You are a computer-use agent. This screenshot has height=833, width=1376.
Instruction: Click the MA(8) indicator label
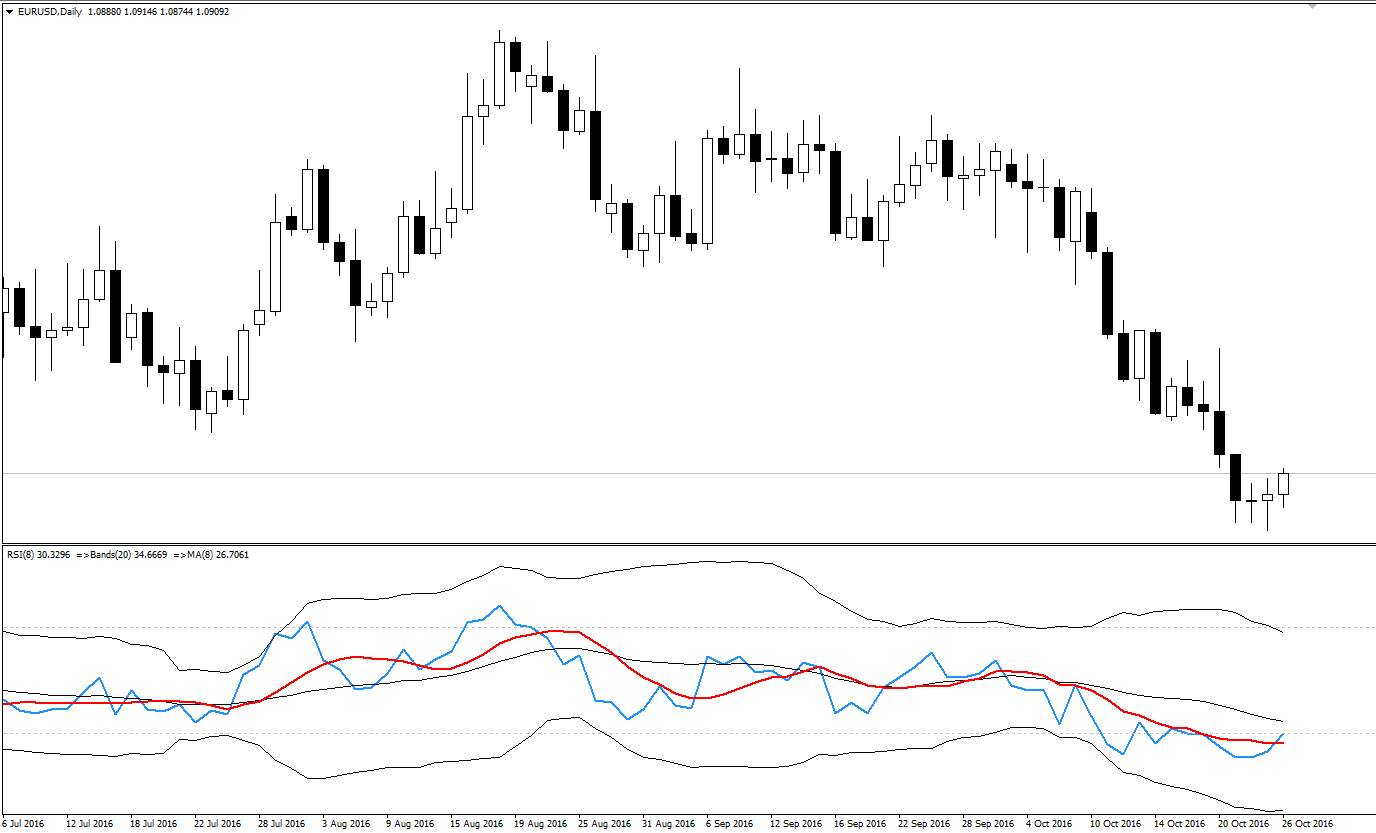pyautogui.click(x=210, y=553)
